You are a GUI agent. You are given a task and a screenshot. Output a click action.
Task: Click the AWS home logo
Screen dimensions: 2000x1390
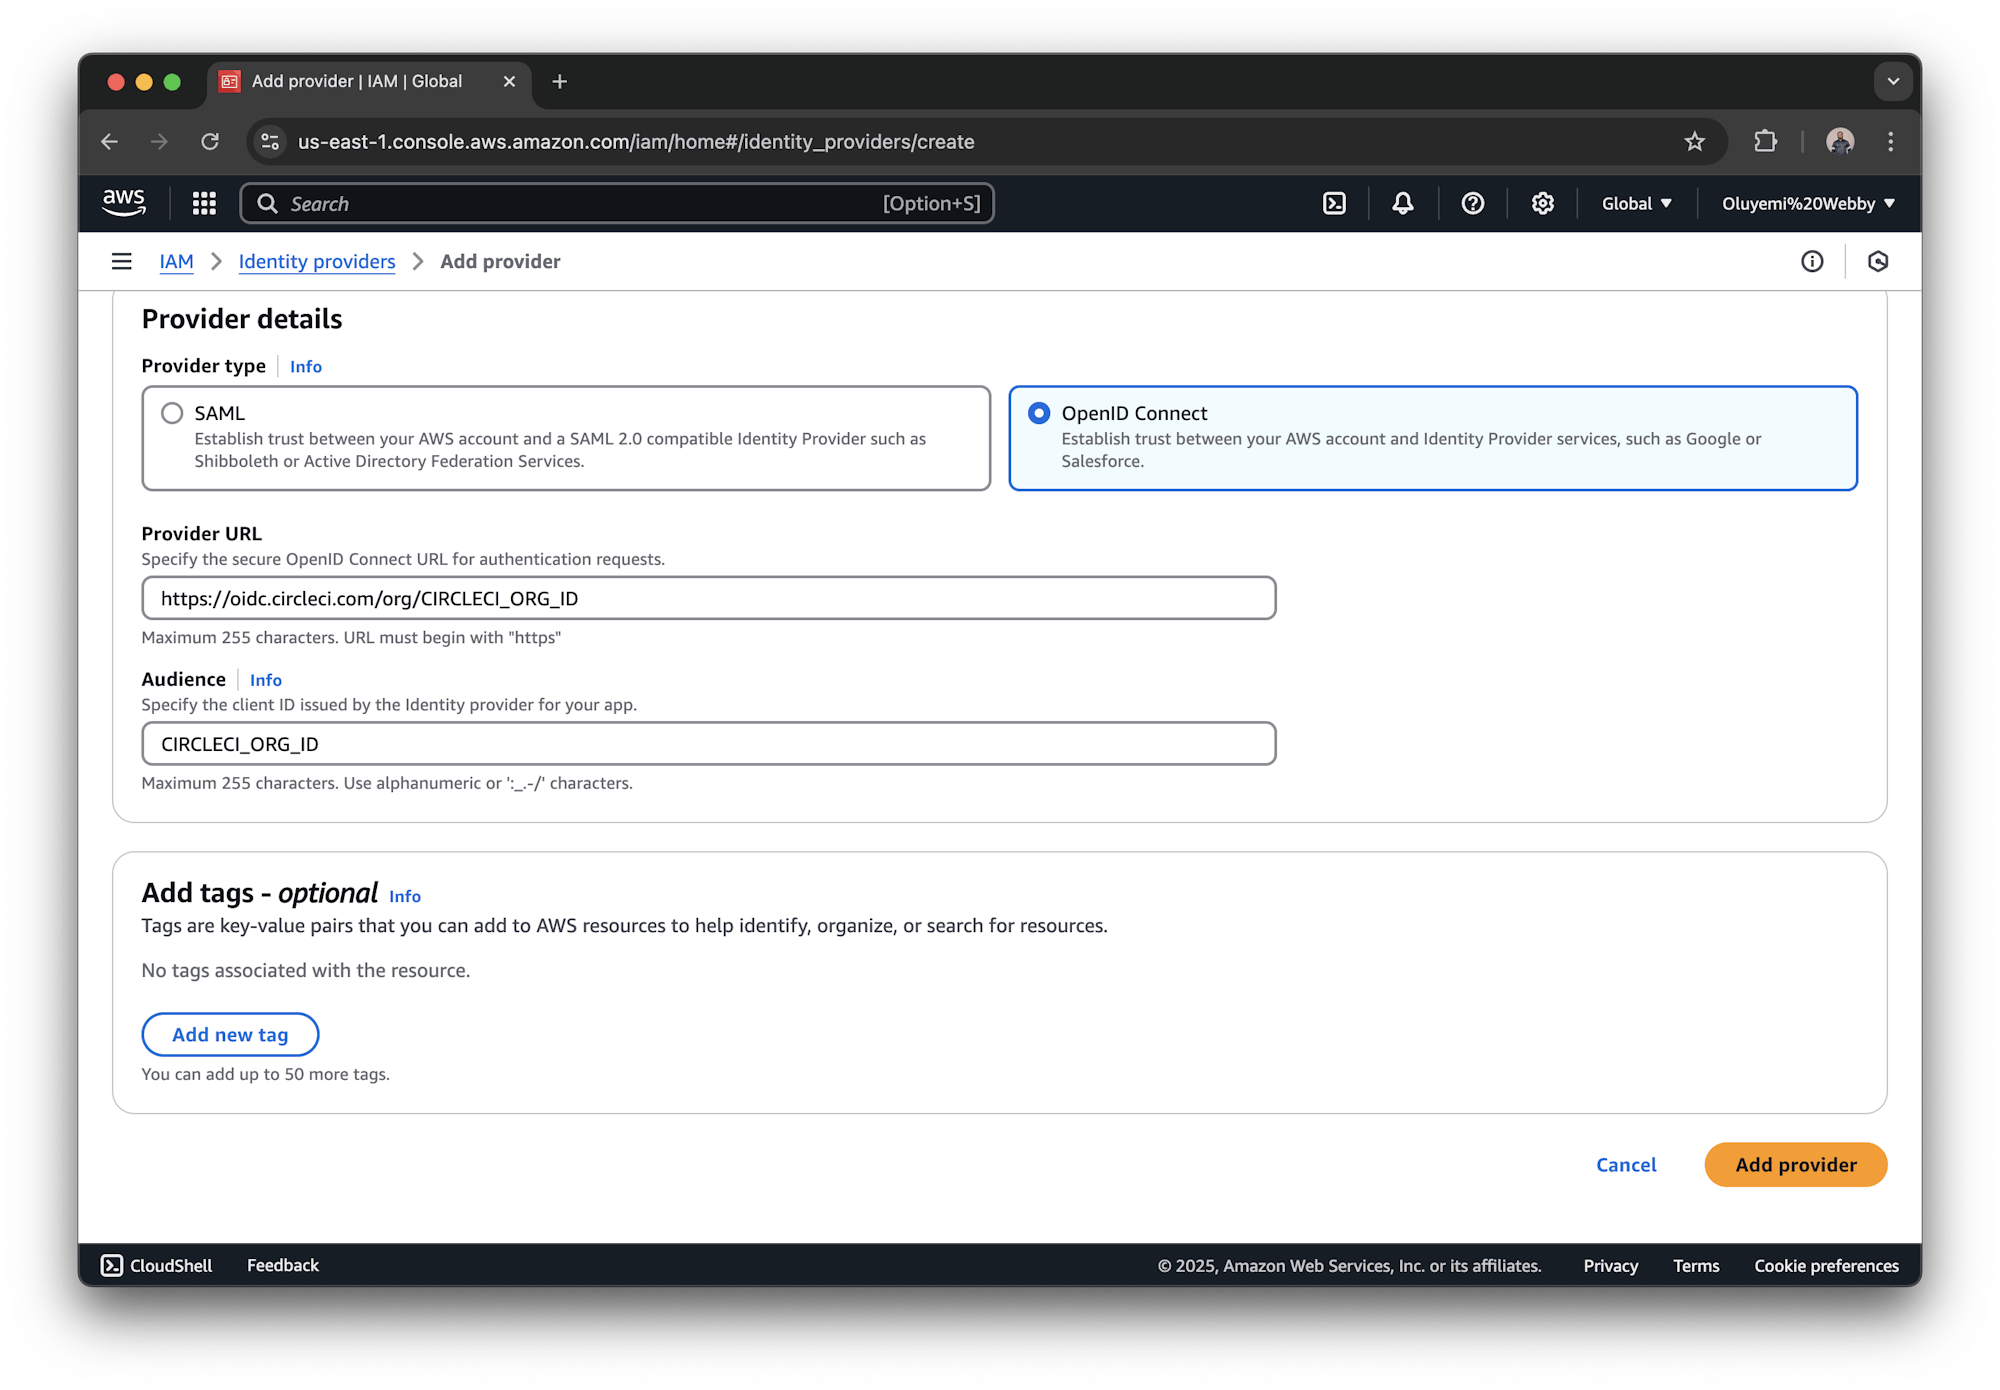124,203
